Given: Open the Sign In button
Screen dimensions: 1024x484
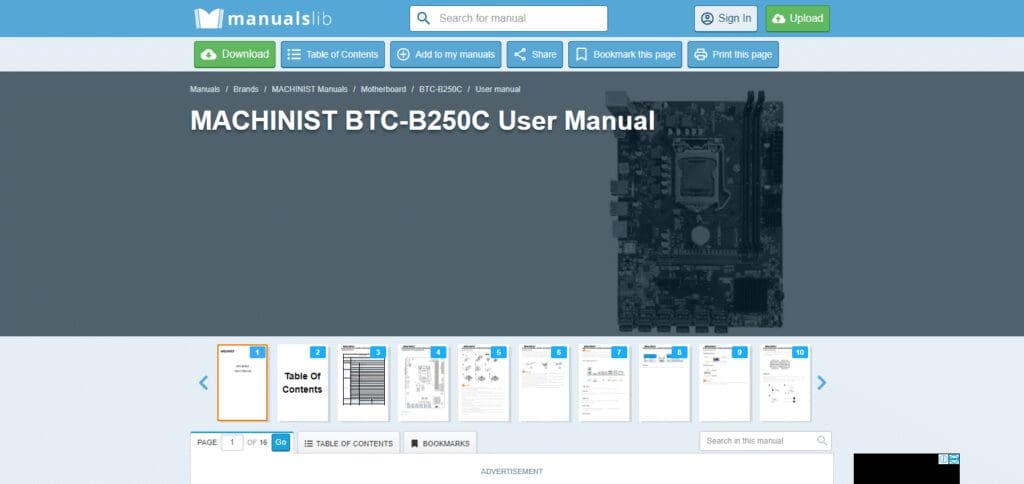Looking at the screenshot, I should pos(726,18).
